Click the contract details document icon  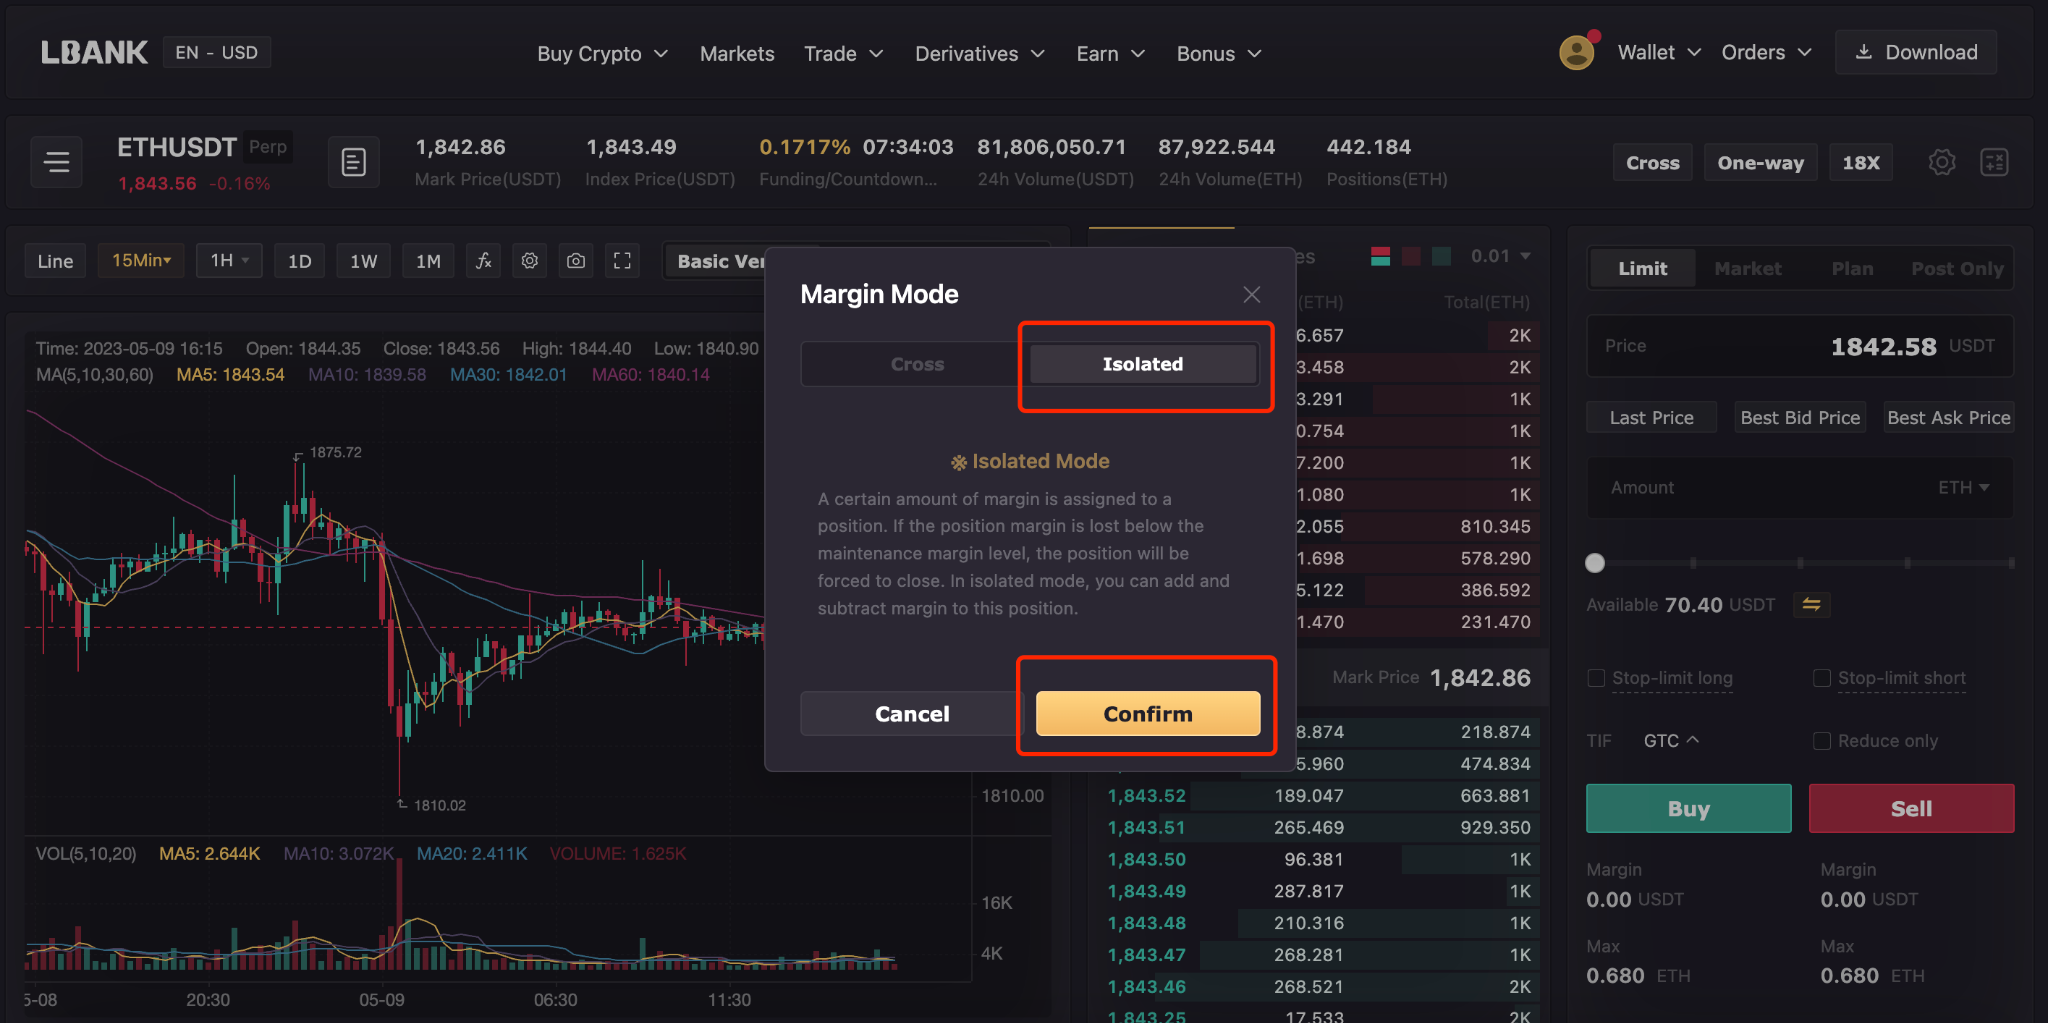(353, 162)
